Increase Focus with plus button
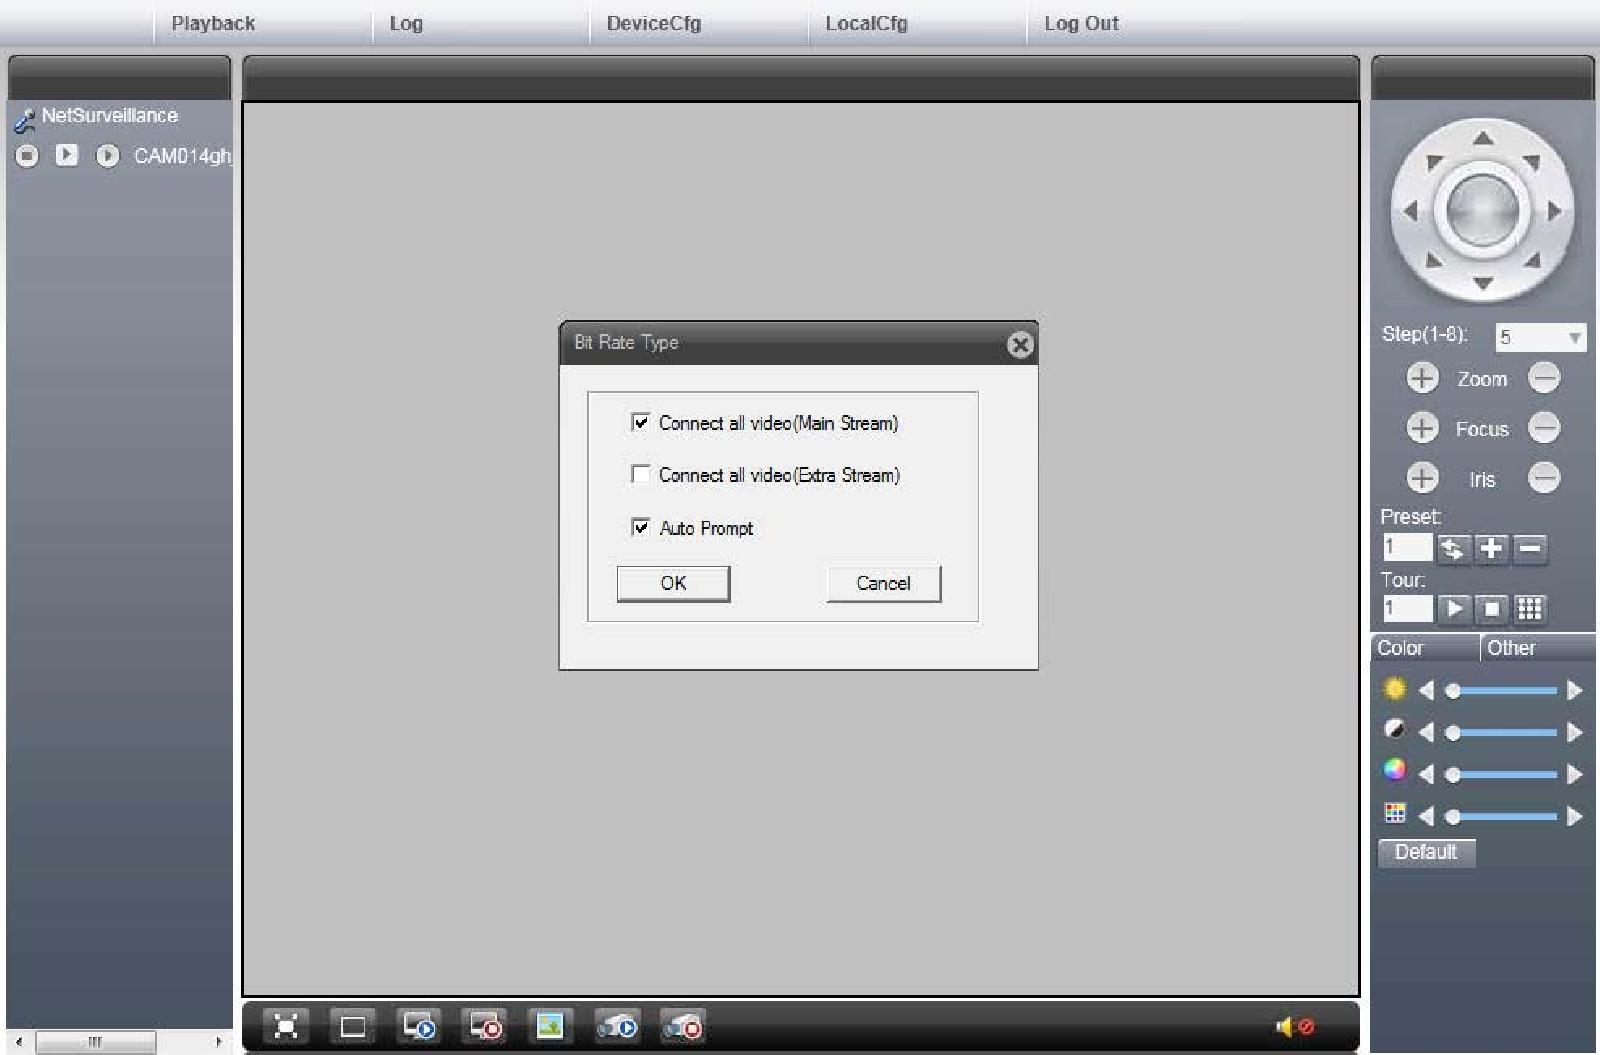Screen dimensions: 1600x1055 1422,428
